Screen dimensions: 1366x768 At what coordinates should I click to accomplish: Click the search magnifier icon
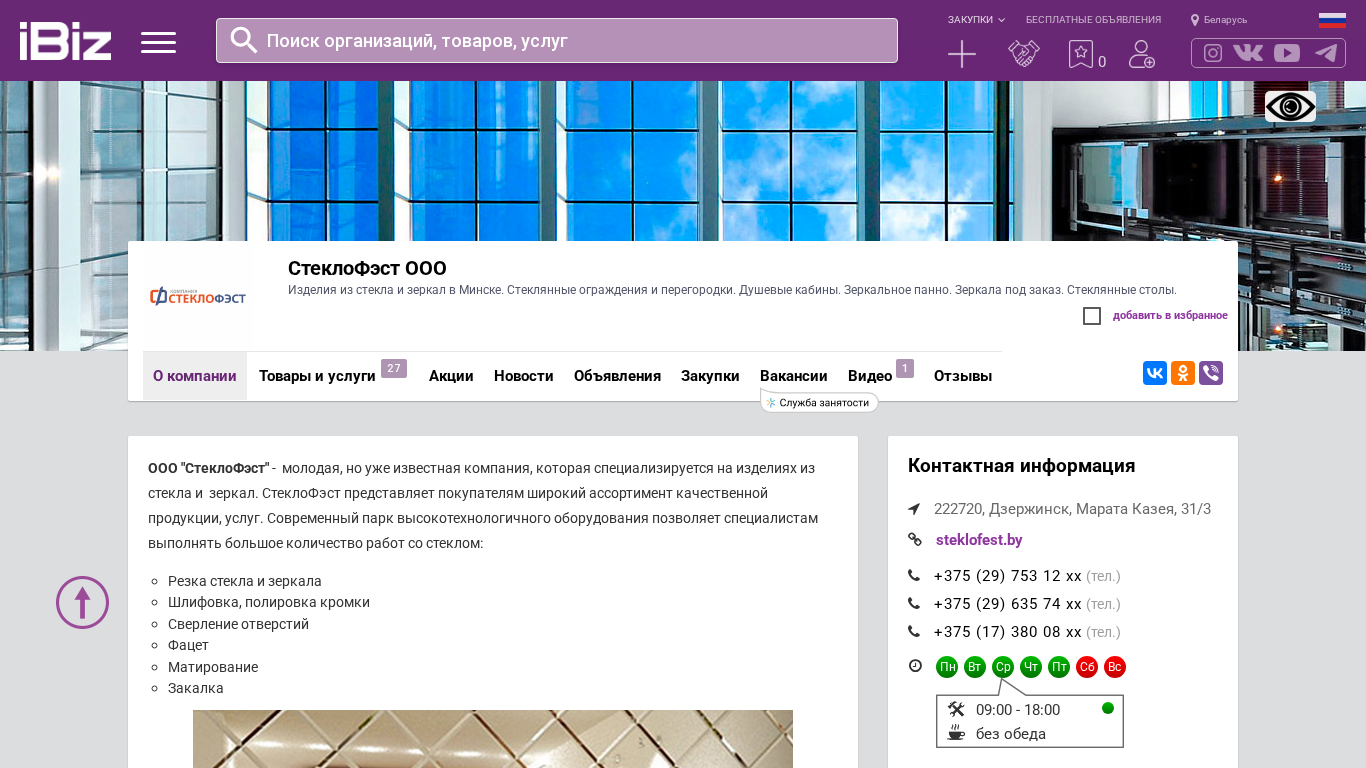click(x=244, y=40)
